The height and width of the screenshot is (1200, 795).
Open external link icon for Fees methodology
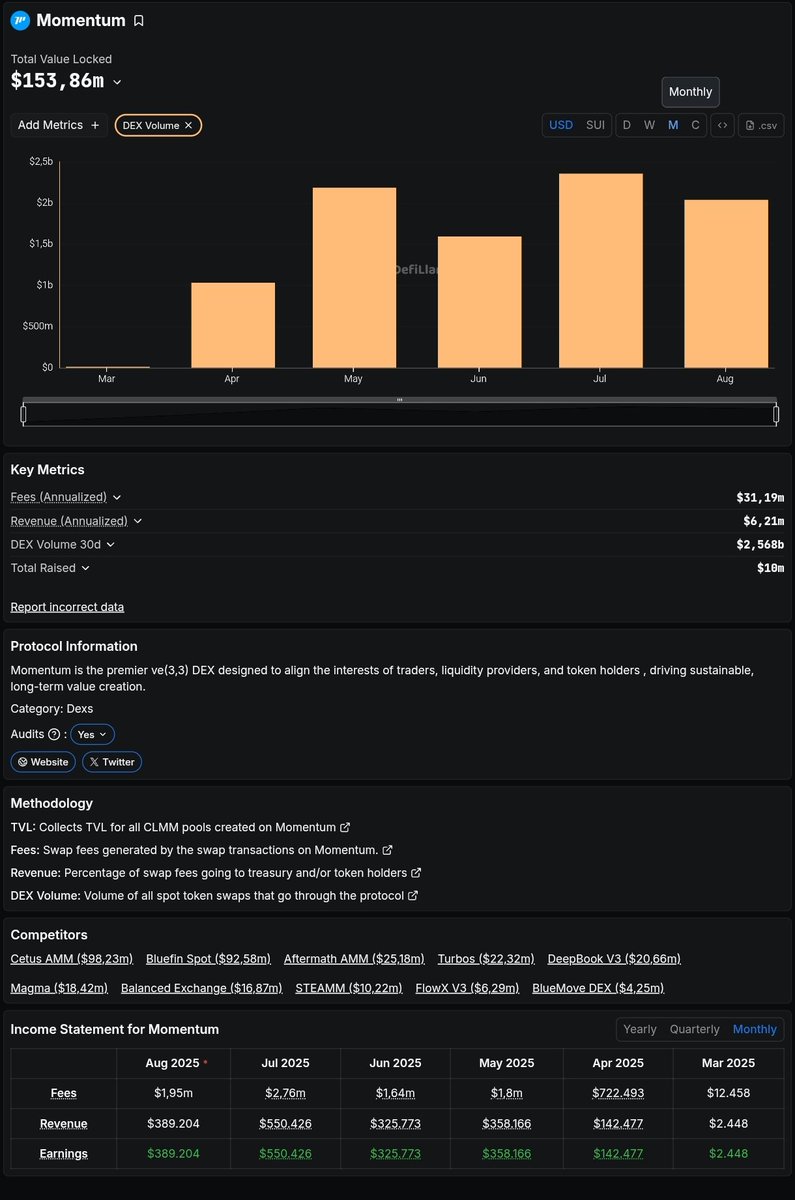coord(388,850)
